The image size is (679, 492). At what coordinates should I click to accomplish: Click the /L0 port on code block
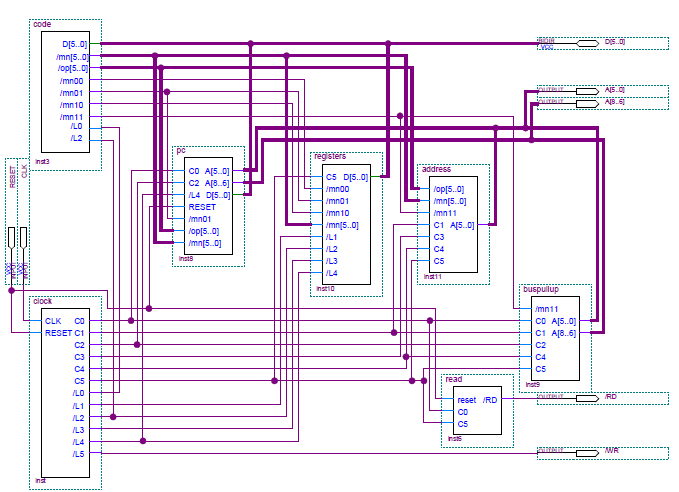point(76,126)
